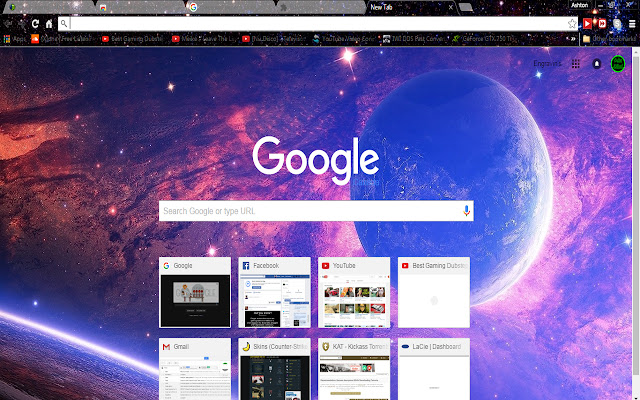Open the Google most-visited tile
This screenshot has height=400, width=640.
click(x=195, y=292)
